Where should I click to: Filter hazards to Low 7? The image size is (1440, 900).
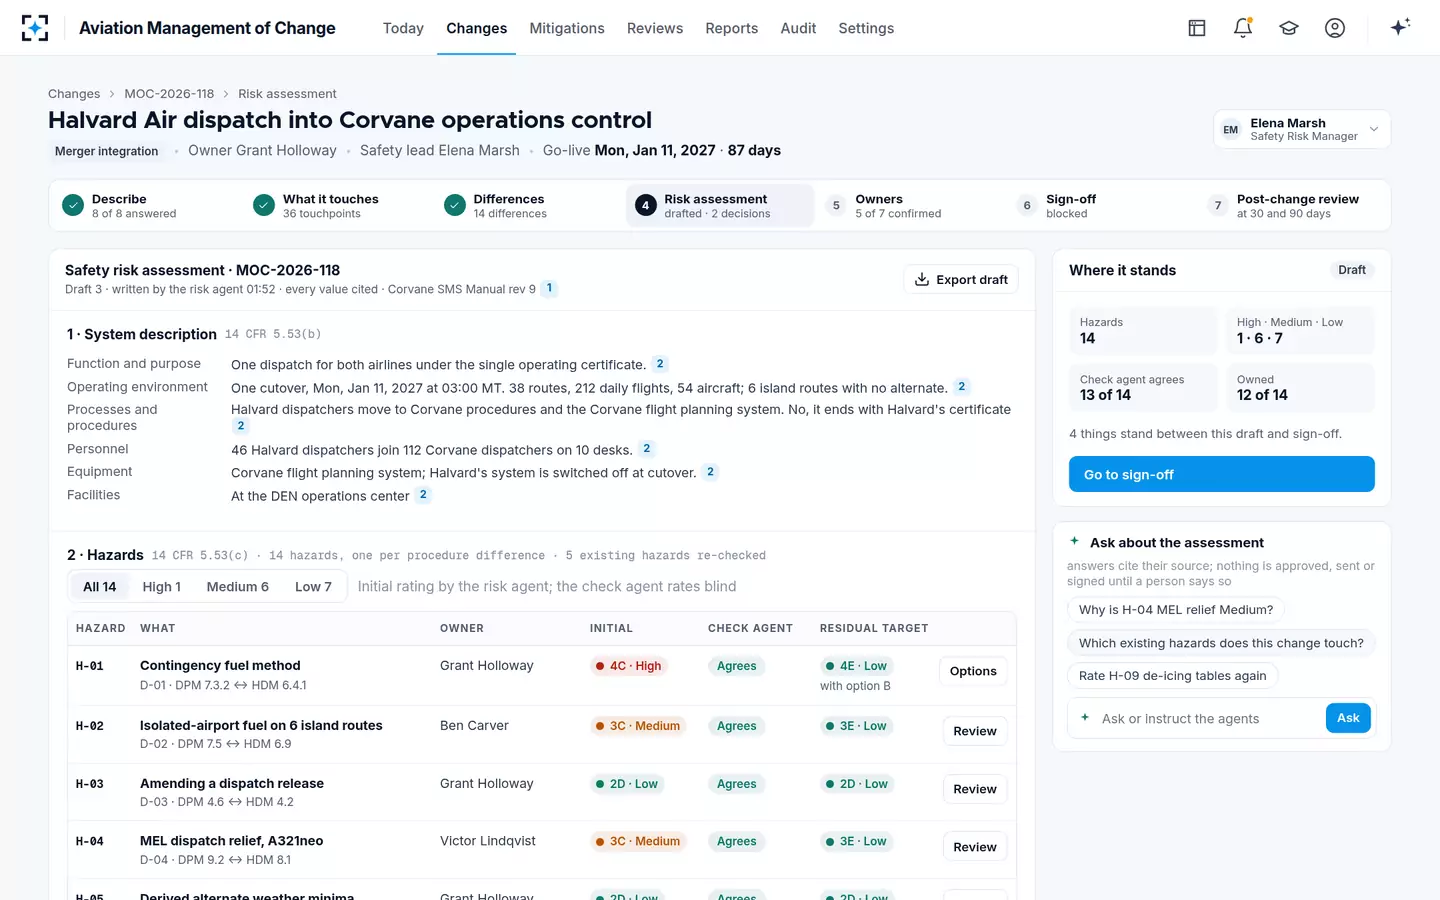313,587
